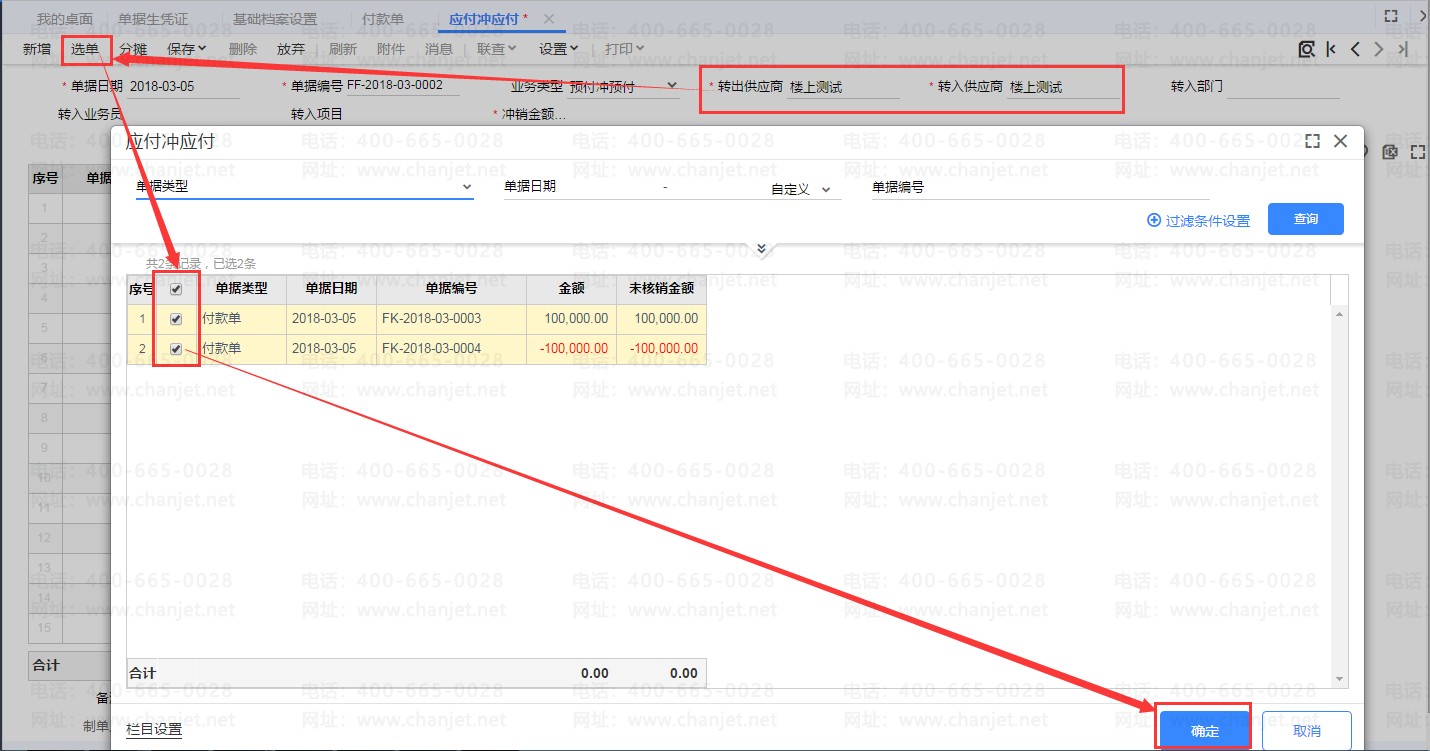This screenshot has width=1430, height=751.
Task: Click the grid column-remove icon behind the dialog
Action: [1389, 152]
